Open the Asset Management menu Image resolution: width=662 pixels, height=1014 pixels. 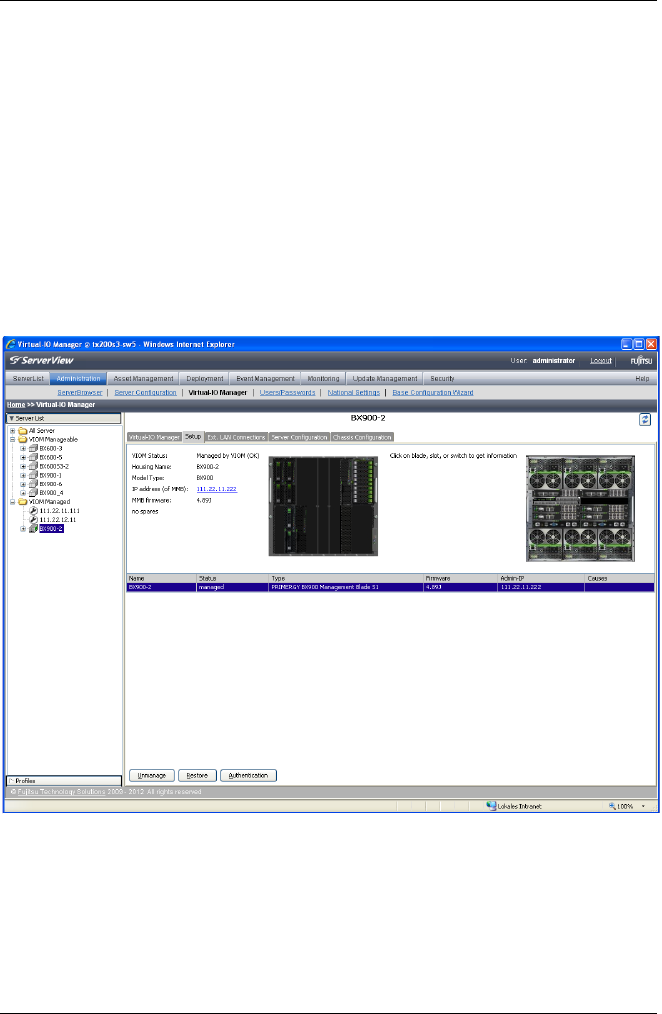[144, 378]
